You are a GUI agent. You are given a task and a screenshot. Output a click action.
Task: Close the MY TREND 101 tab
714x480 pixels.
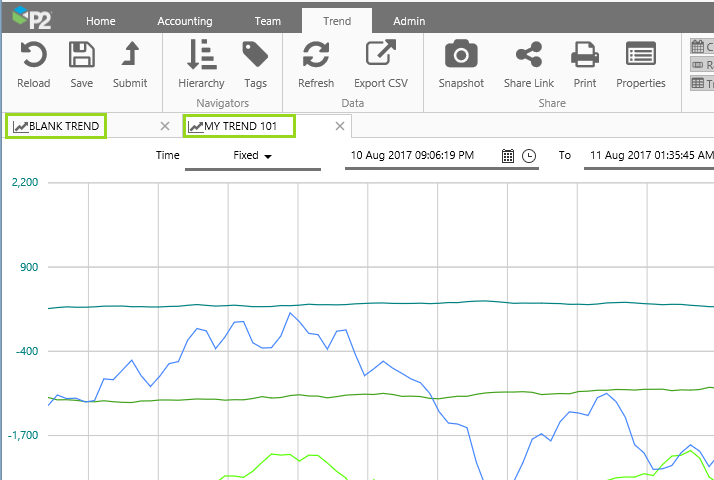340,126
